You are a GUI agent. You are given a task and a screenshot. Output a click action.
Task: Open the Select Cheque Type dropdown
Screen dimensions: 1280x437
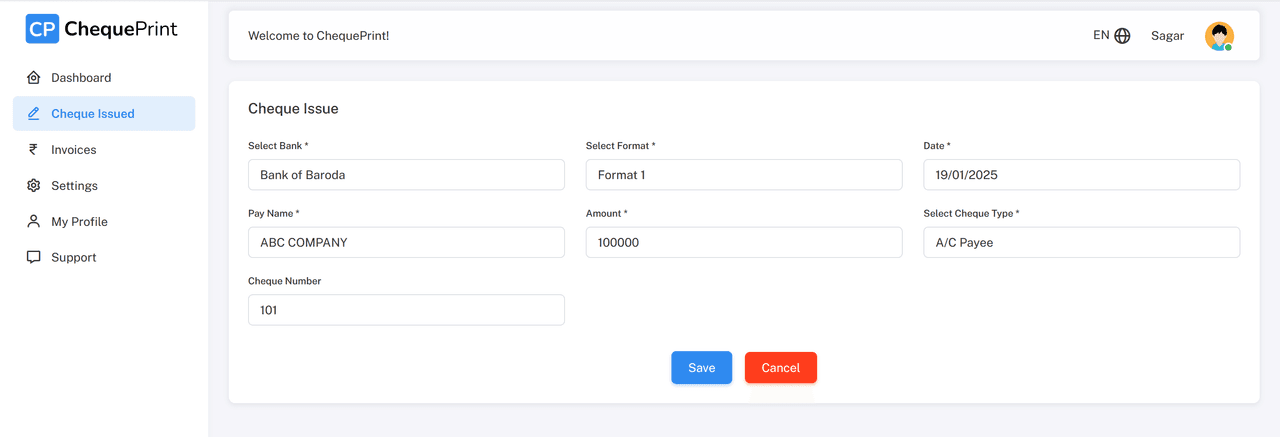point(1081,242)
